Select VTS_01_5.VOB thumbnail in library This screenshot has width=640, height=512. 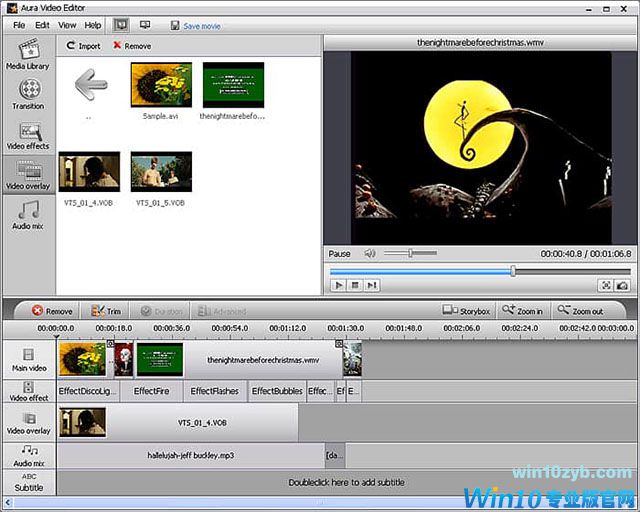161,171
